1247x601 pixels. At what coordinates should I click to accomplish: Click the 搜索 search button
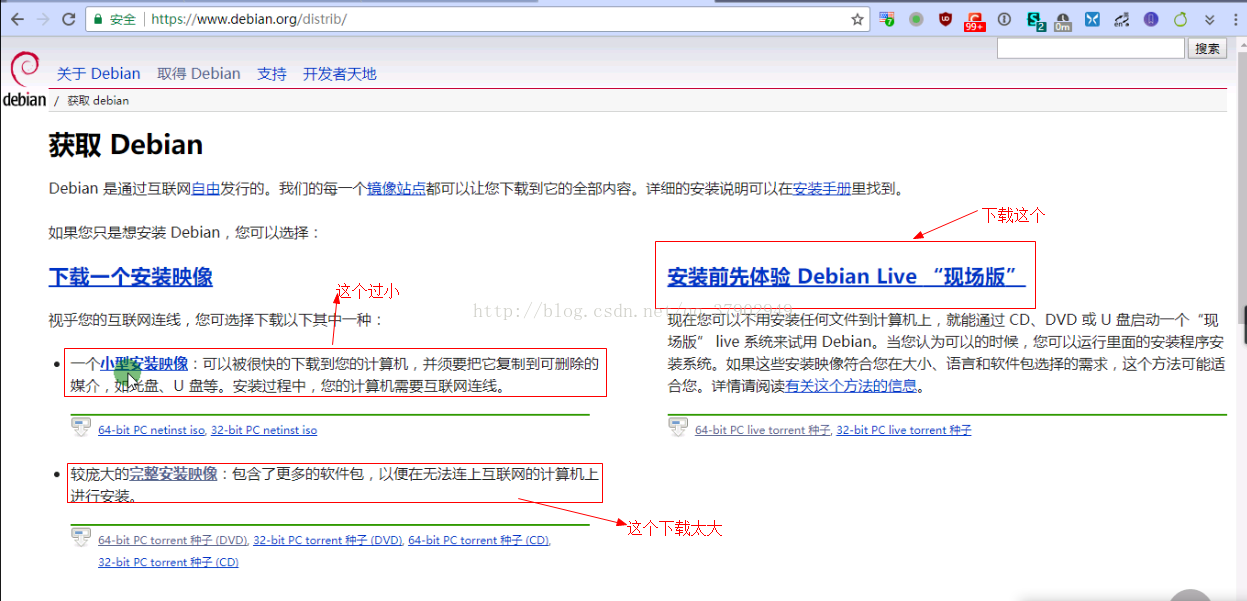click(1207, 48)
